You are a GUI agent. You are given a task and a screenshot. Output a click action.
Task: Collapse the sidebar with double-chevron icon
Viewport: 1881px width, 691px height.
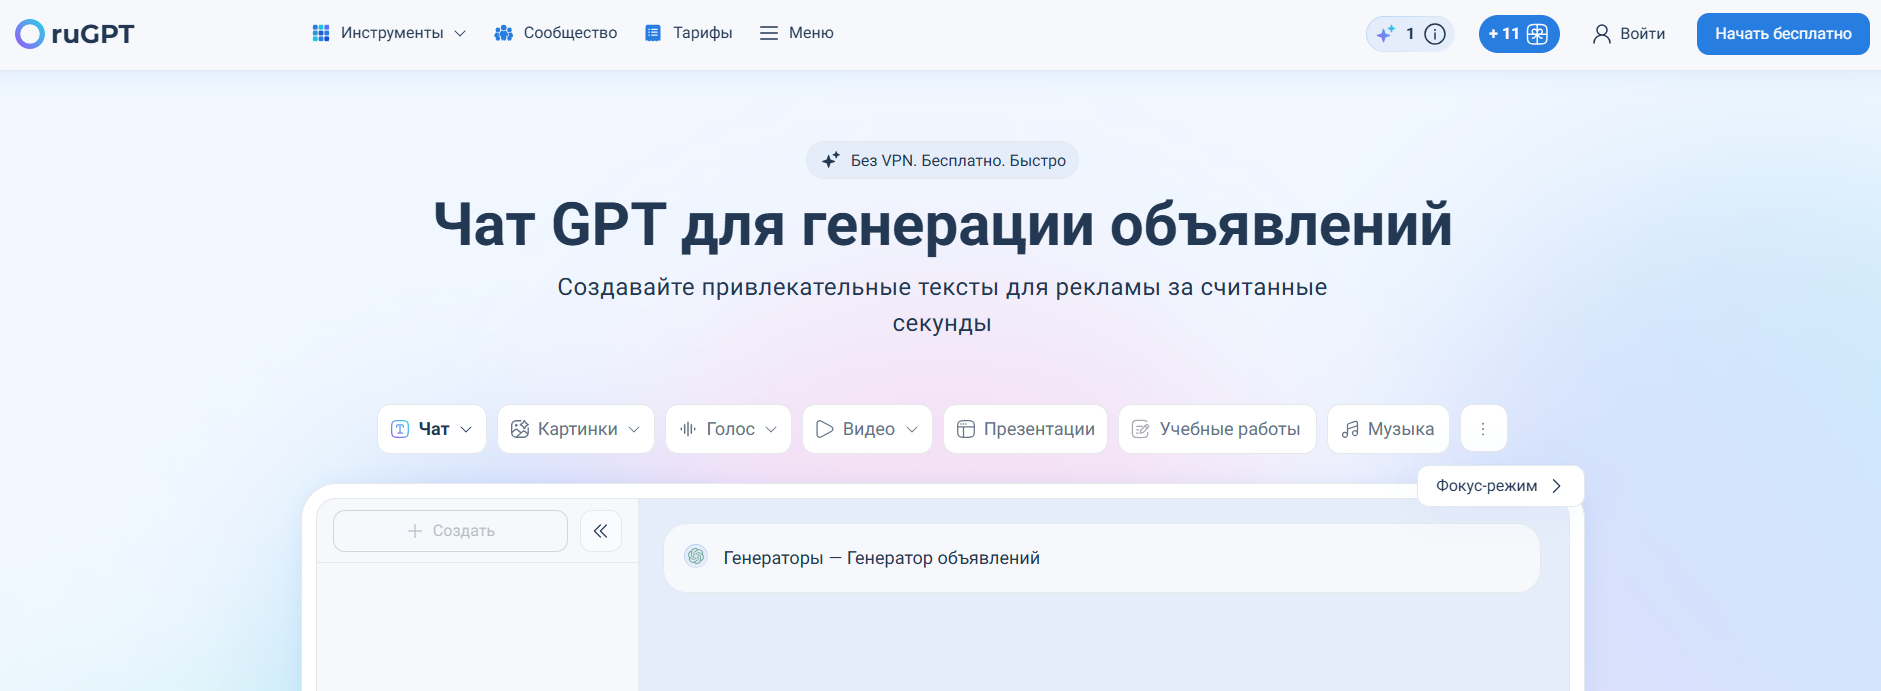click(x=601, y=531)
